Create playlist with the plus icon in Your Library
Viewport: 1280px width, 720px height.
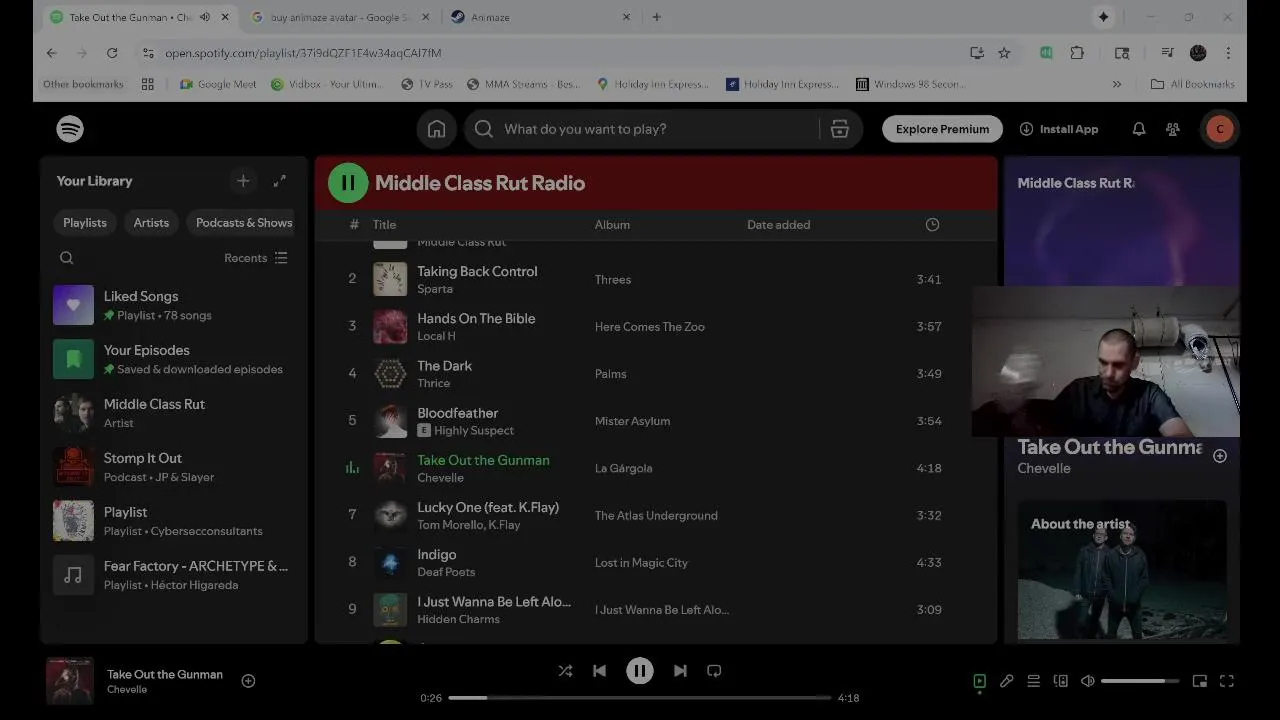point(243,181)
